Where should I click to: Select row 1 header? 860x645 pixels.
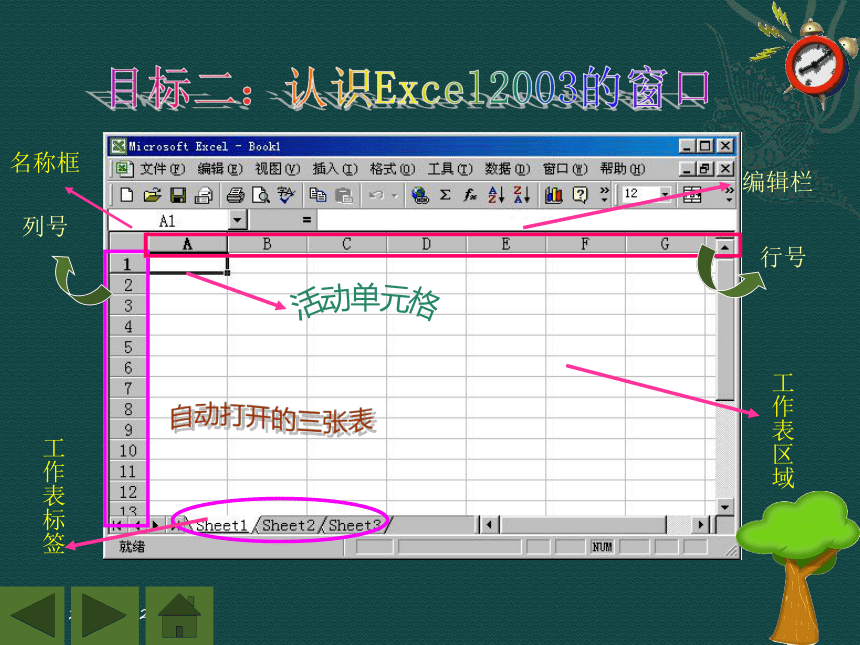click(x=128, y=264)
